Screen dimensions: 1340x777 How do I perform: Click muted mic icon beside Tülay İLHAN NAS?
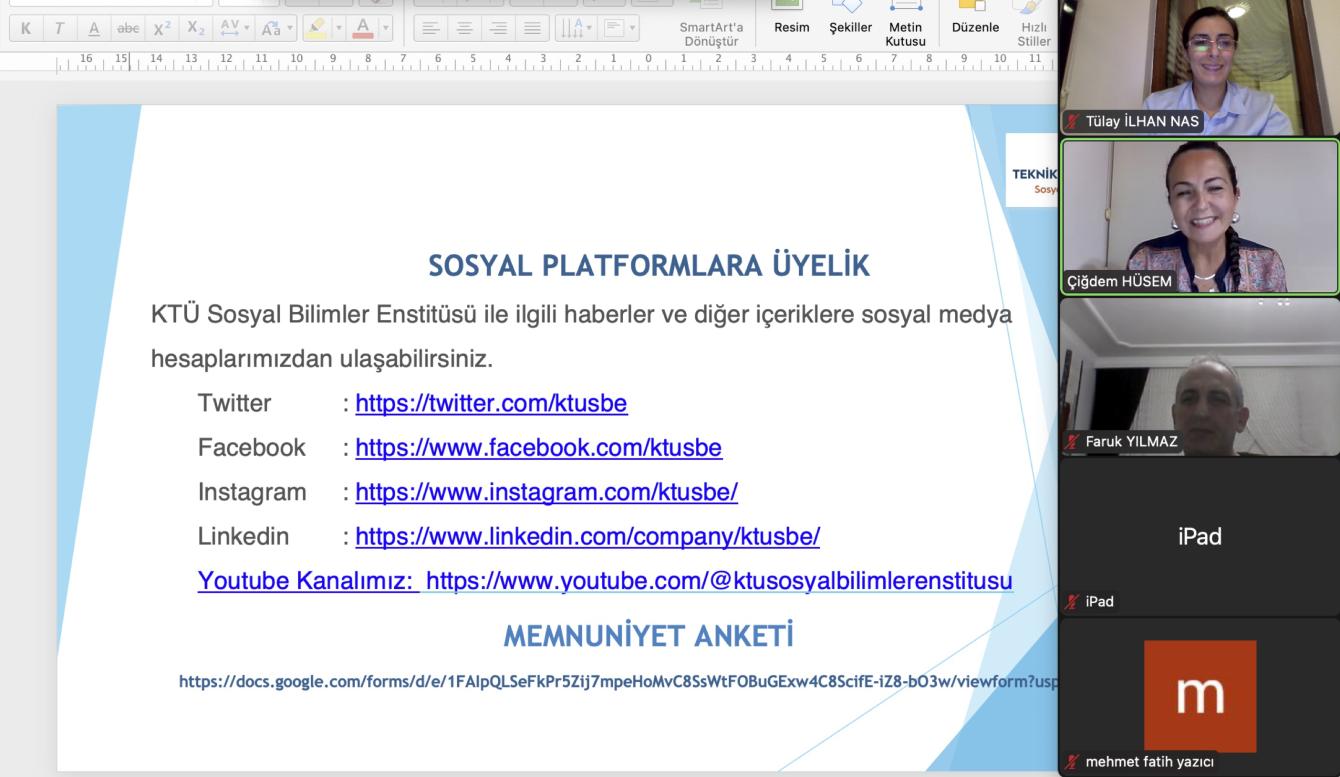1071,122
